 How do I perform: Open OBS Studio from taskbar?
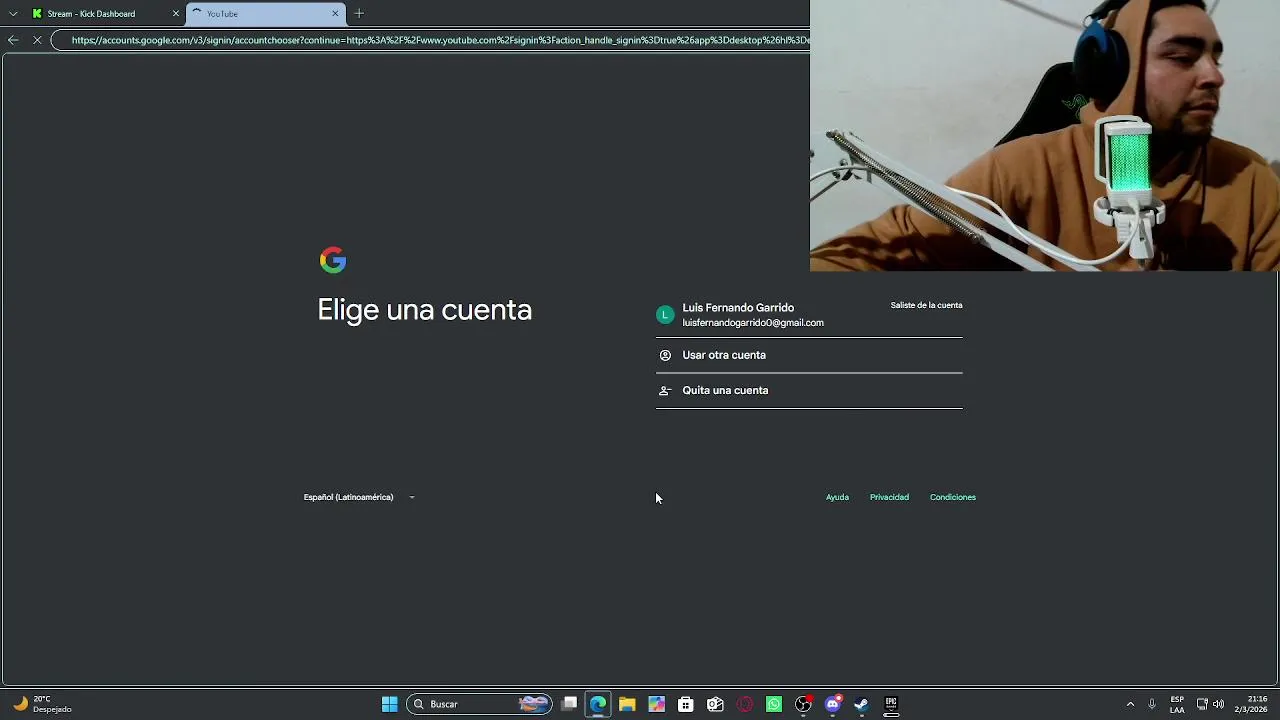[803, 704]
